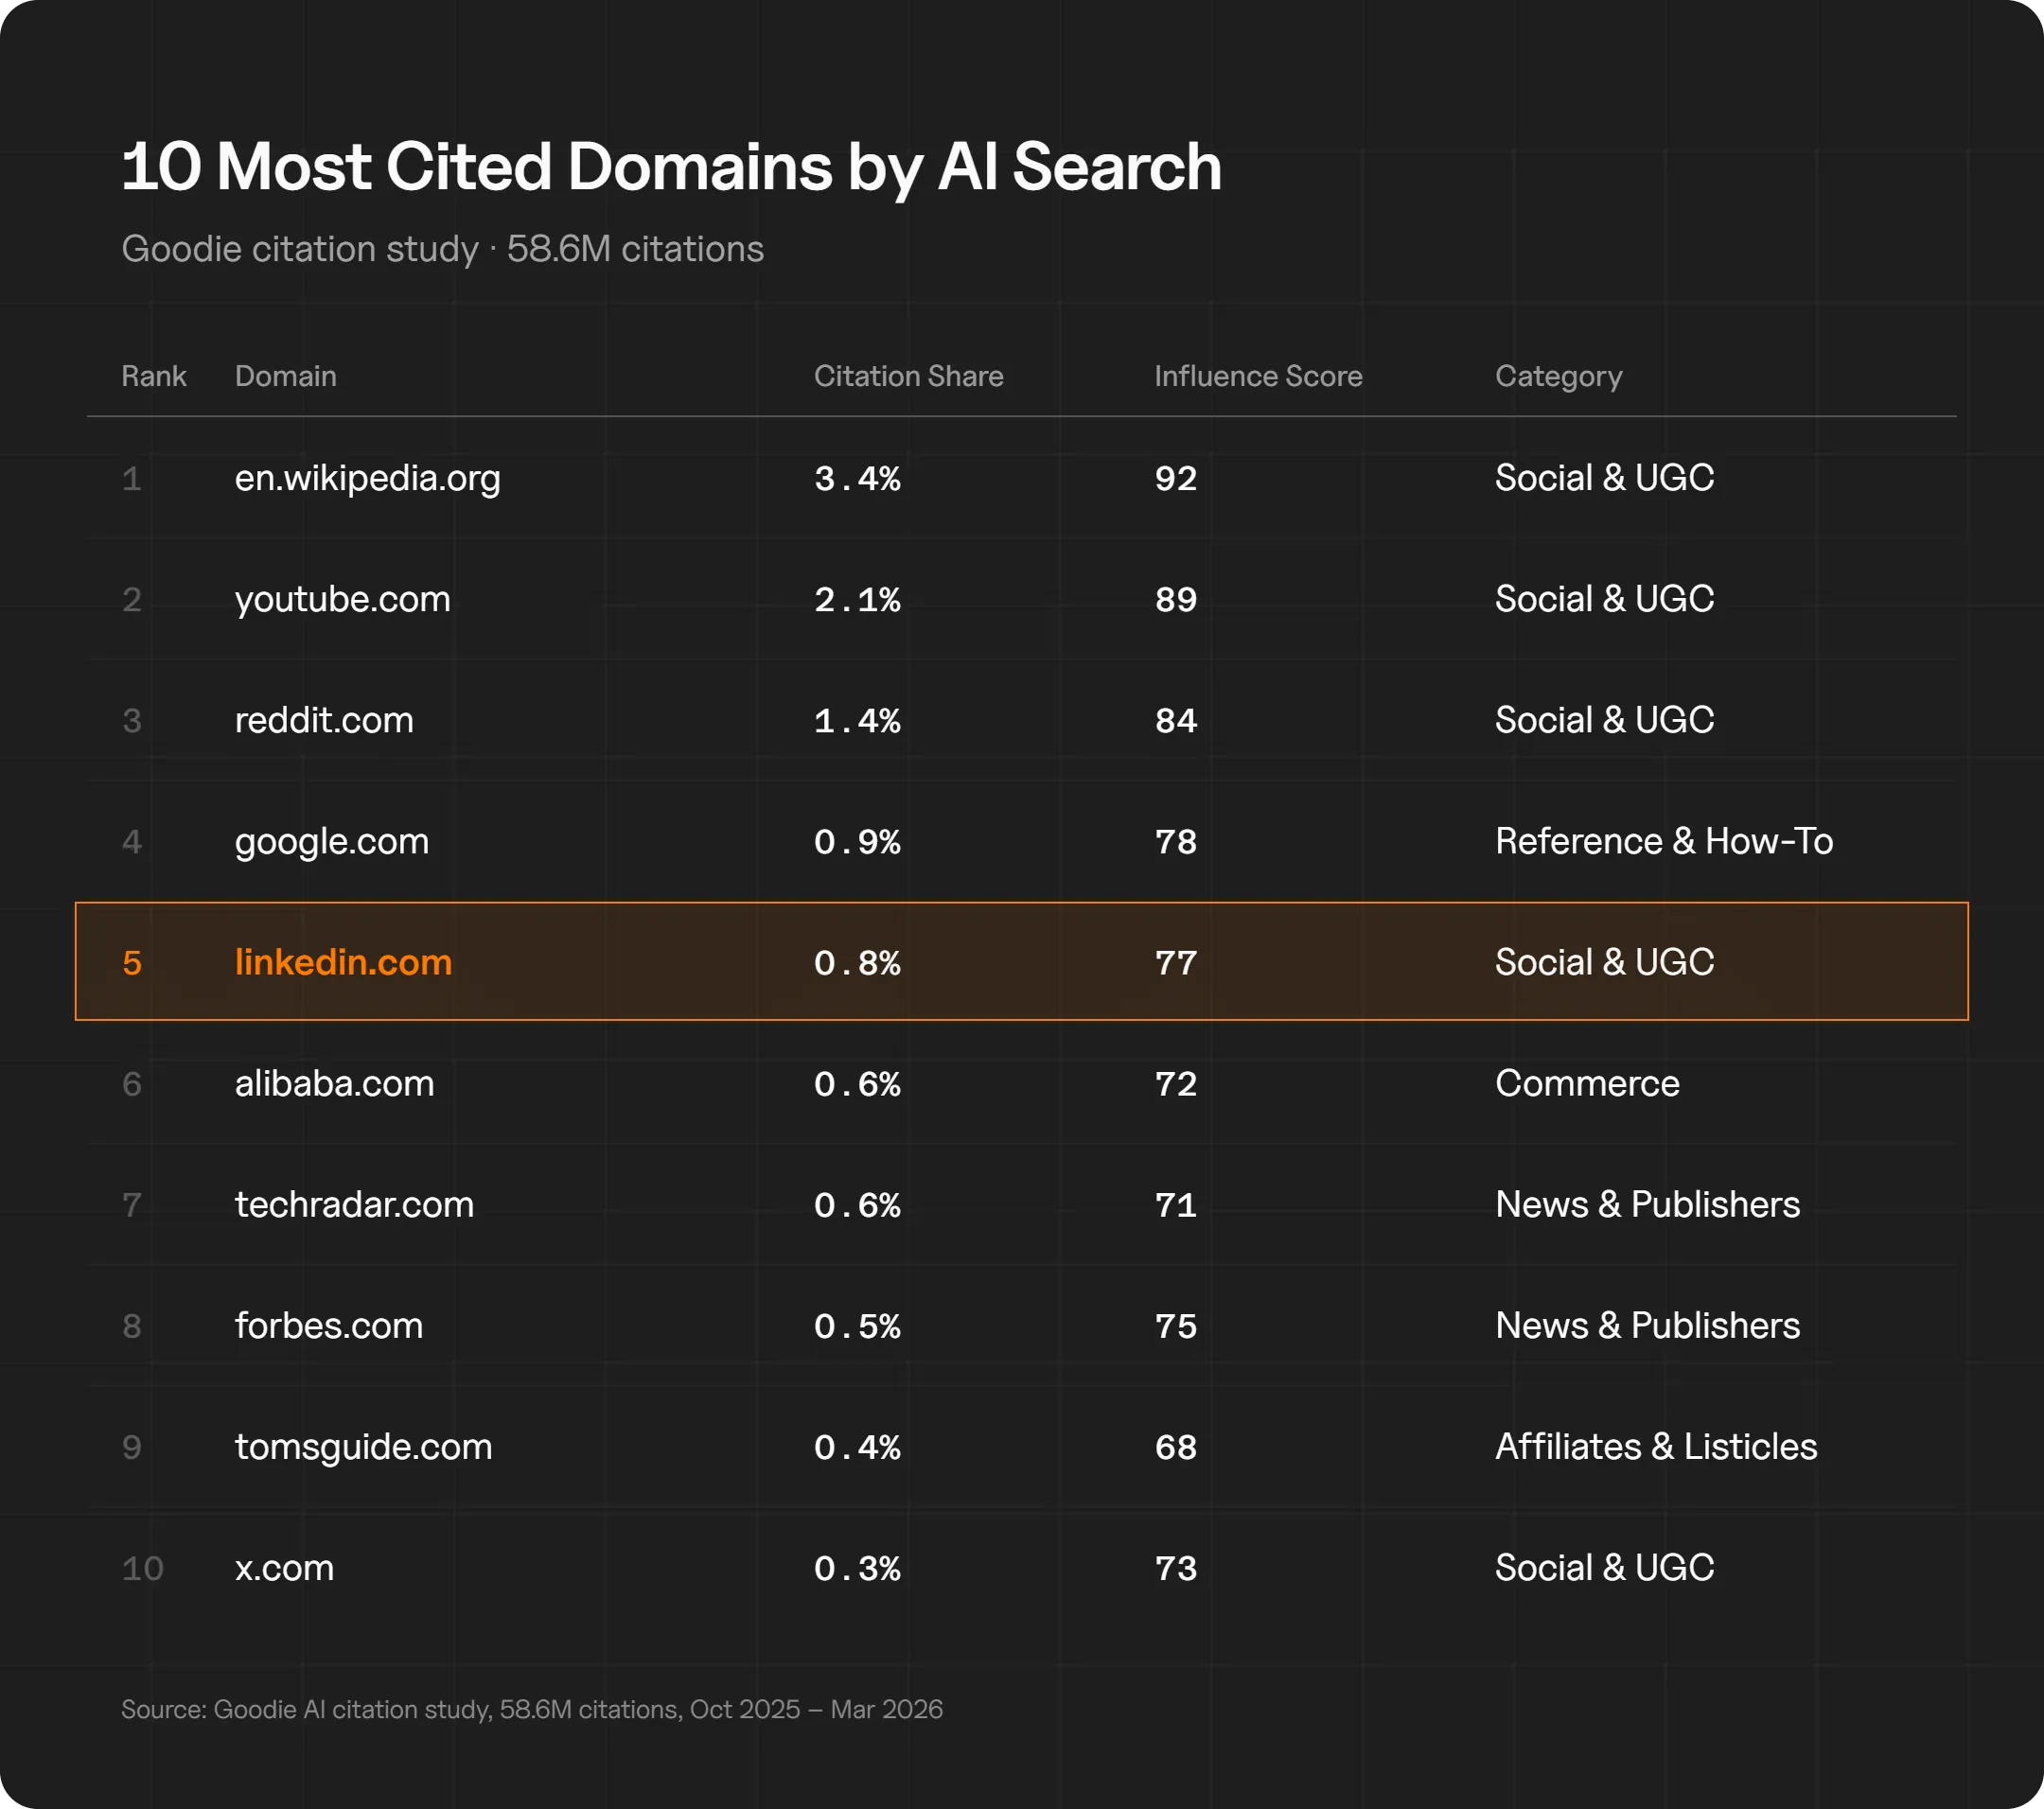Click 'Reference & How-To' category for google.com
Screen dimensions: 2044x1809
pos(1664,841)
